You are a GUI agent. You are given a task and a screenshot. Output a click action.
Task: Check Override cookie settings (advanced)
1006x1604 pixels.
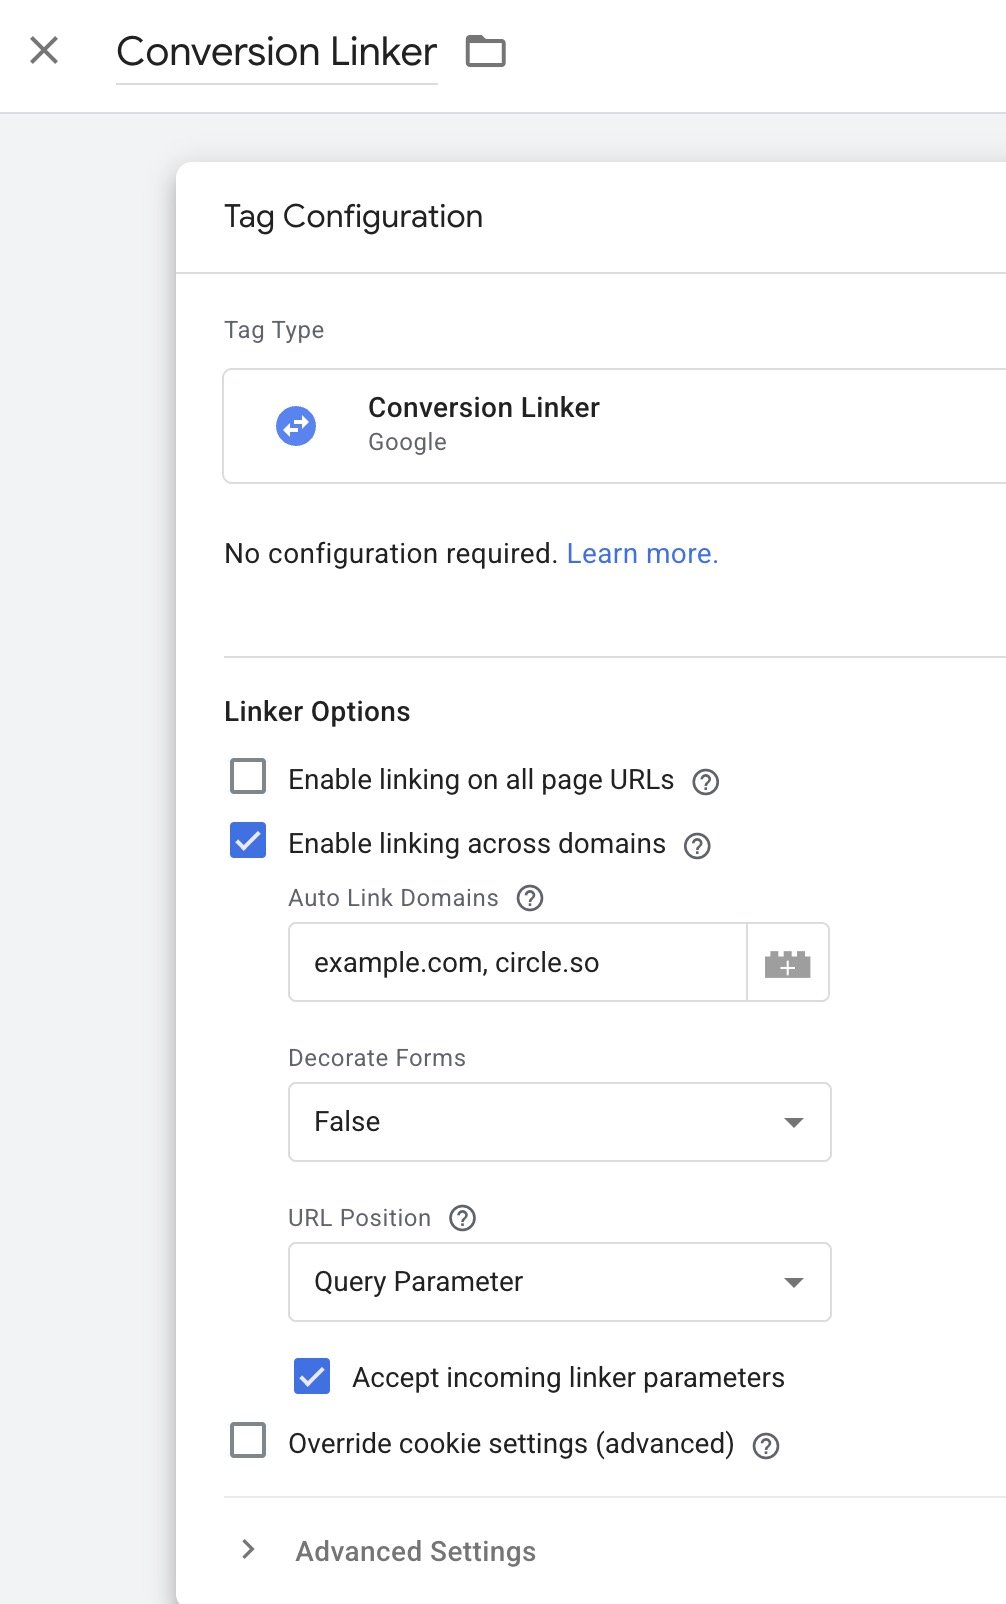248,1441
